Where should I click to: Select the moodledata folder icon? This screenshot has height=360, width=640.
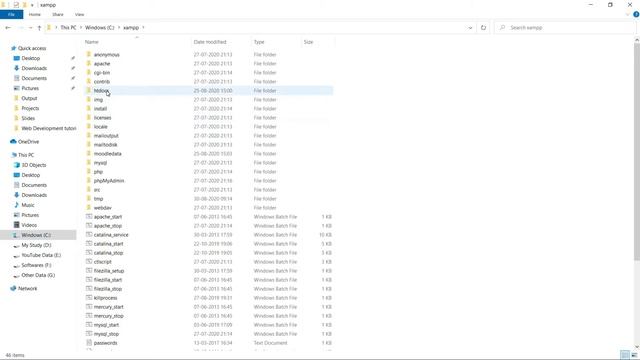pos(89,153)
